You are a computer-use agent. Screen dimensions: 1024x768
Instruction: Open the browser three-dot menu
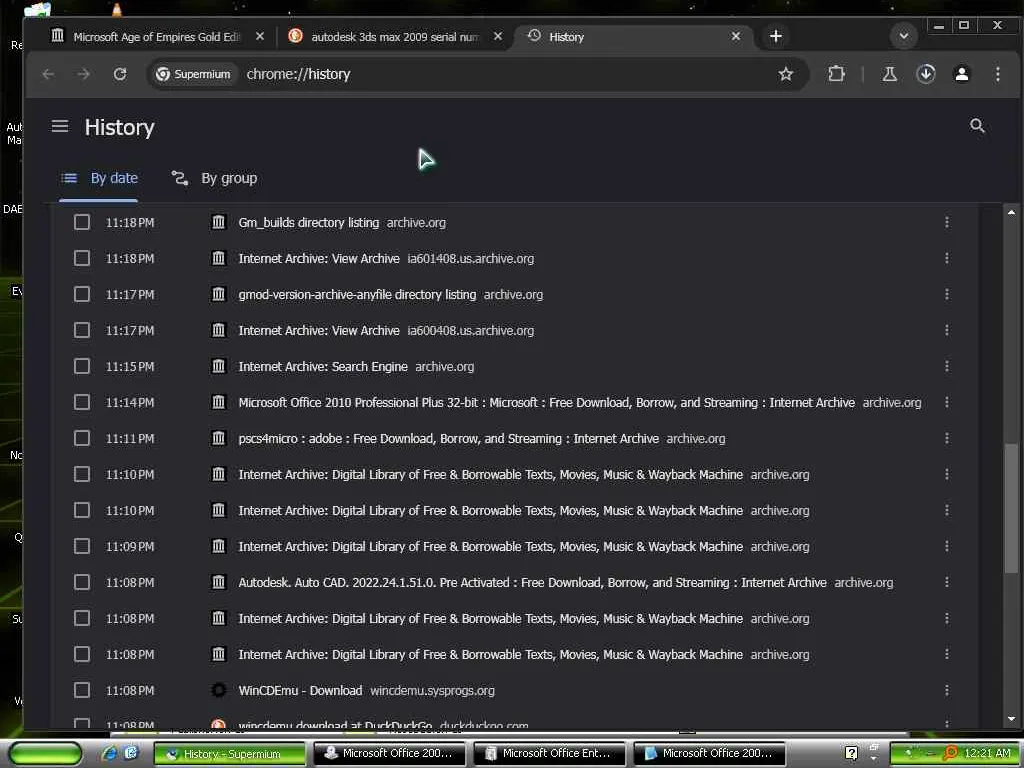(x=997, y=74)
